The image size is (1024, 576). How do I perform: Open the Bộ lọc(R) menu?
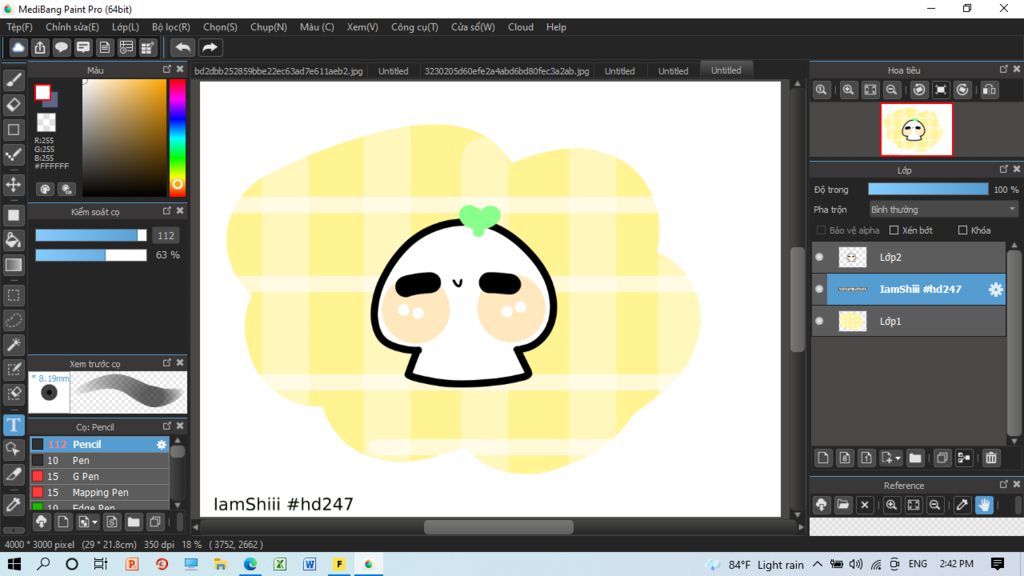pyautogui.click(x=170, y=27)
